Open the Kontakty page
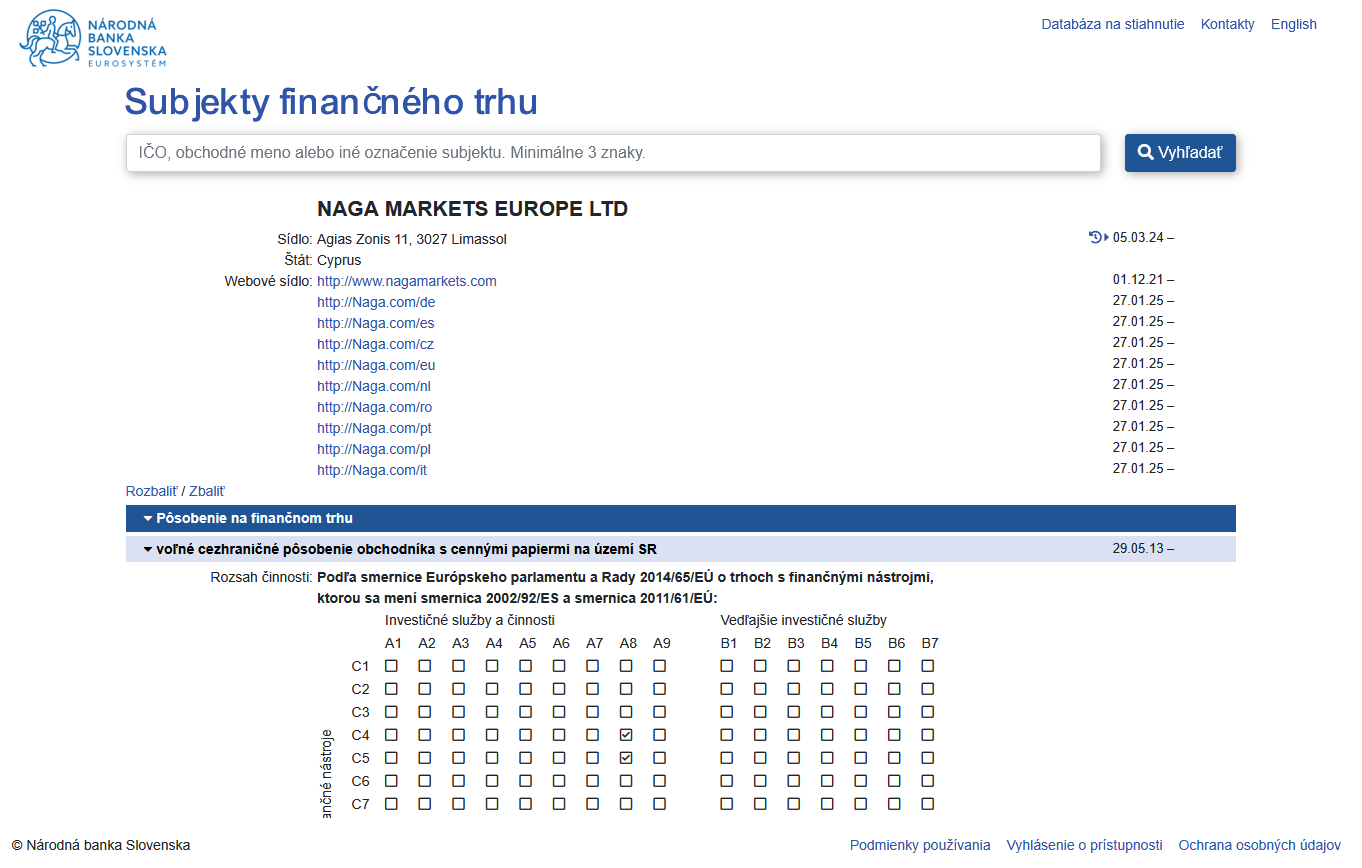This screenshot has width=1362, height=868. click(1227, 24)
